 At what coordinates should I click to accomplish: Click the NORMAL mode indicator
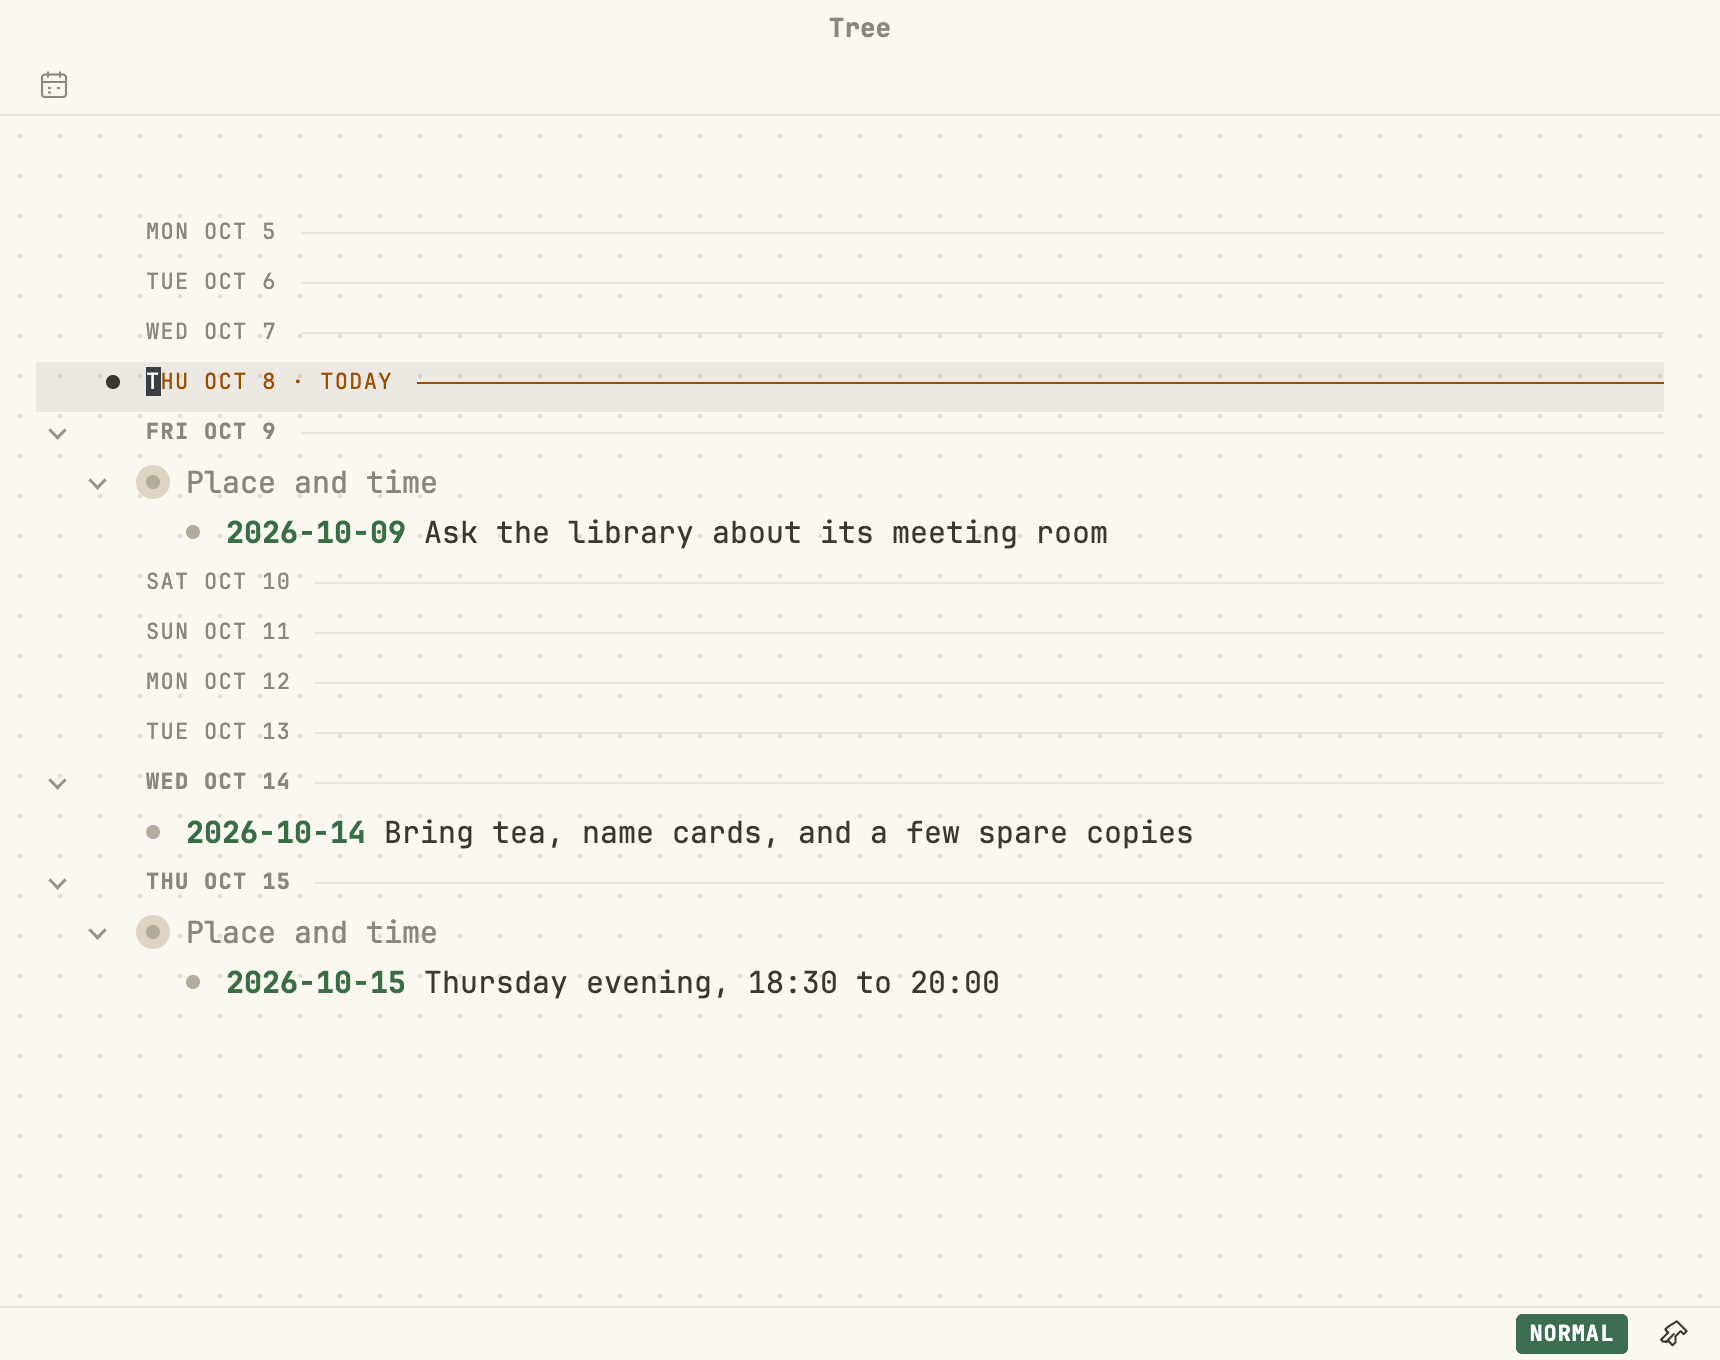[x=1571, y=1333]
